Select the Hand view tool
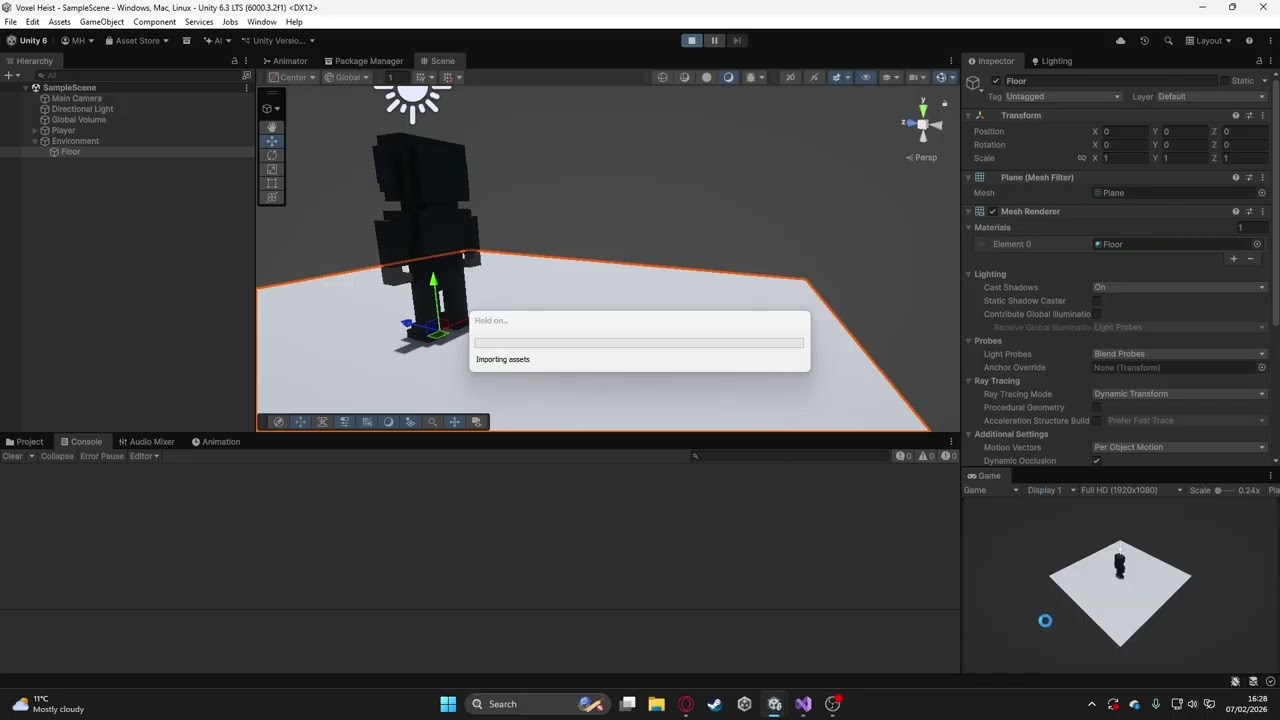 pyautogui.click(x=271, y=127)
